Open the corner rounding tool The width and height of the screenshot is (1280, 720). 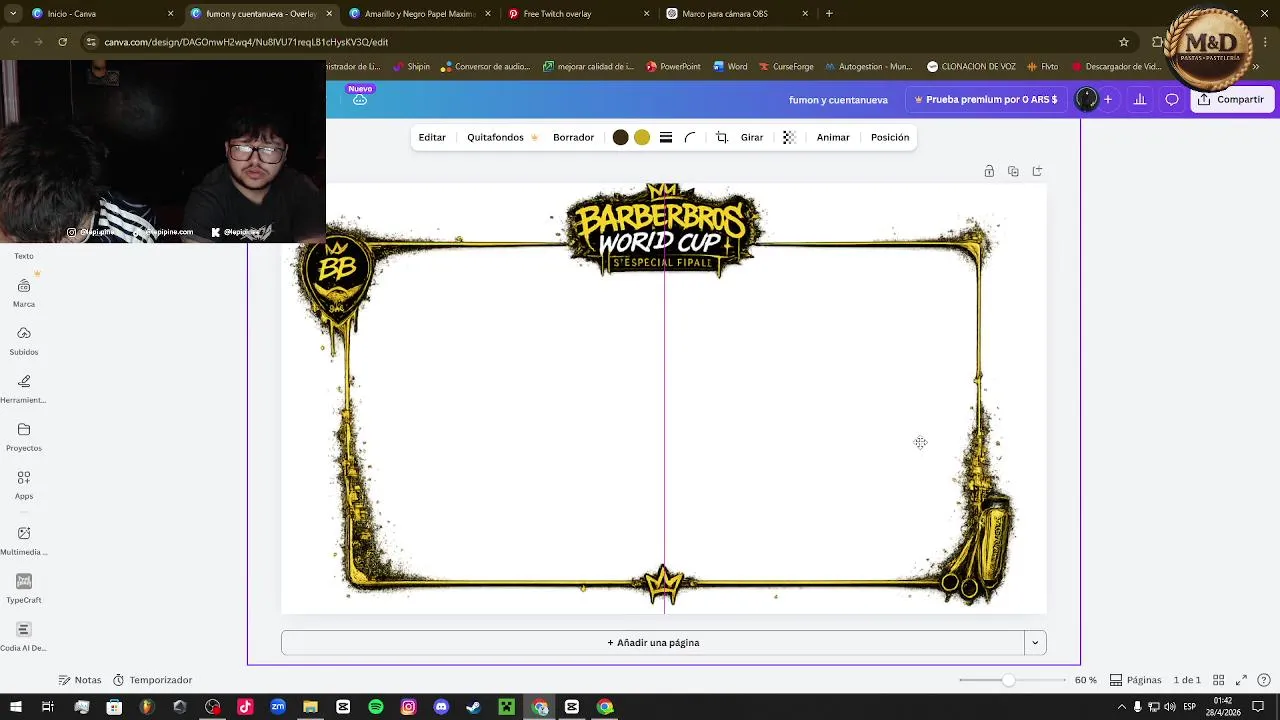tap(690, 138)
